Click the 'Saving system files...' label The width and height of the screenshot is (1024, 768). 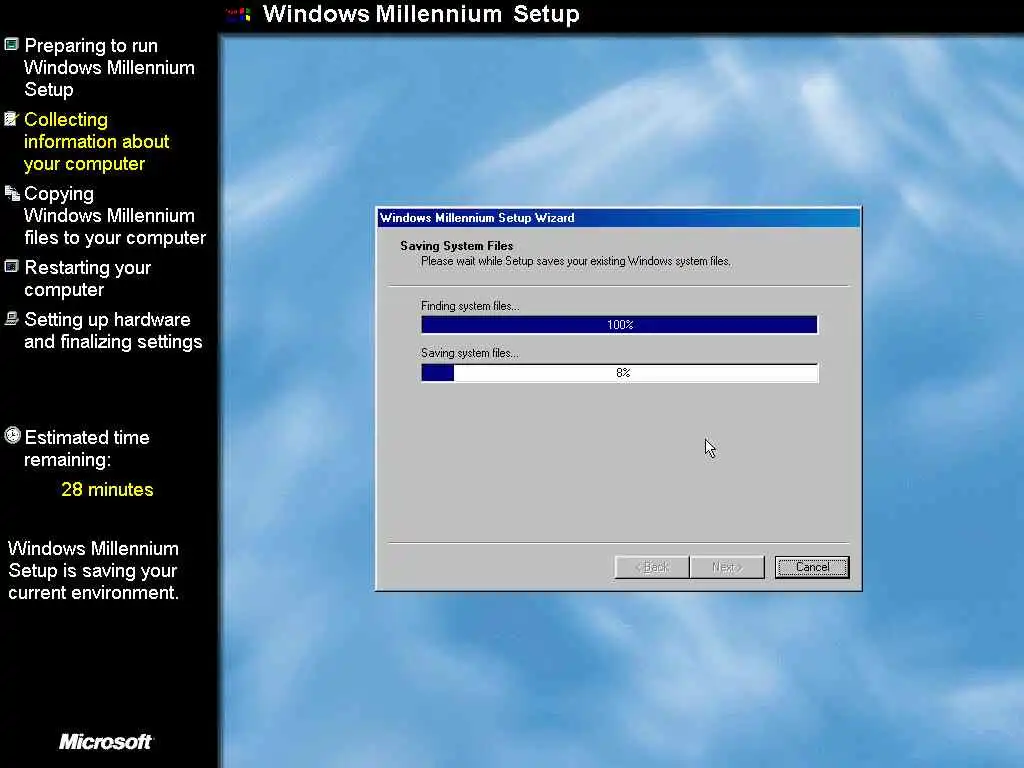[470, 353]
